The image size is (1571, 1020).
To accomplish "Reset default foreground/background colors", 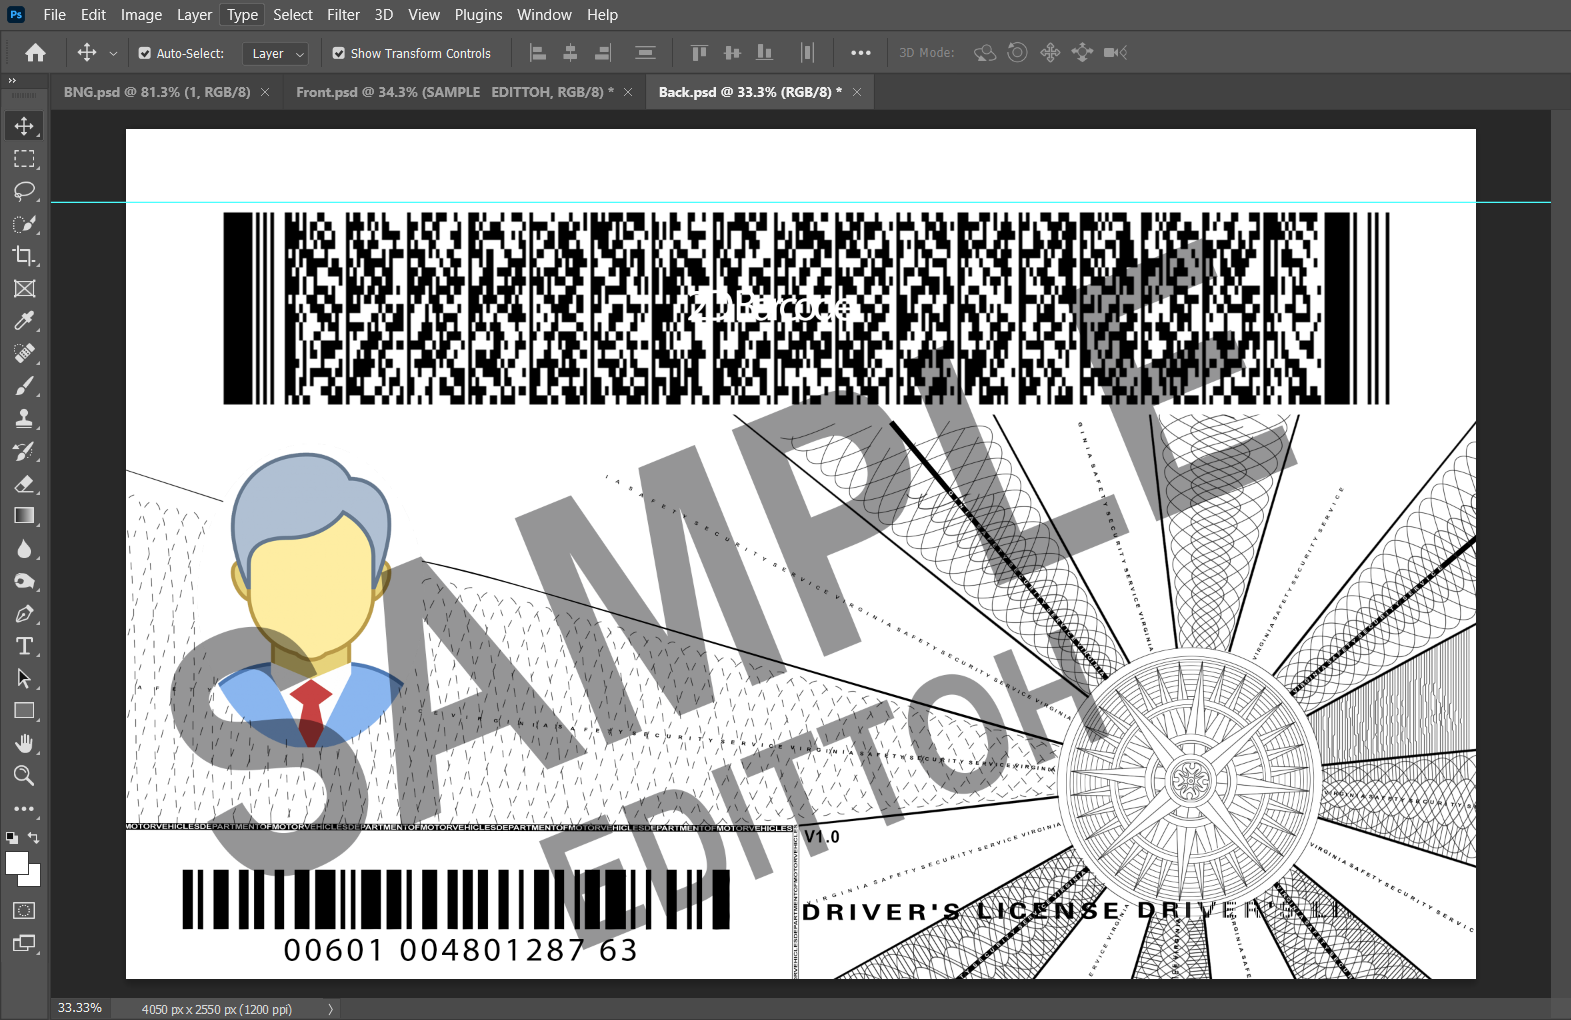I will [x=11, y=838].
